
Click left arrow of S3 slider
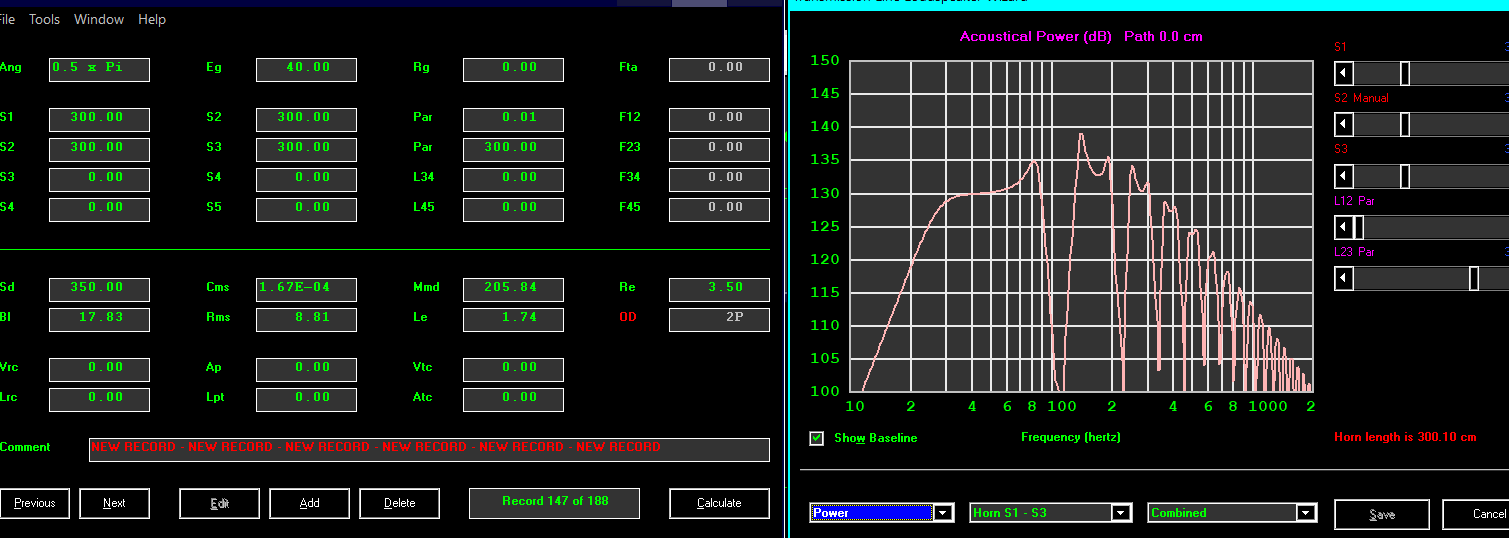pyautogui.click(x=1344, y=176)
